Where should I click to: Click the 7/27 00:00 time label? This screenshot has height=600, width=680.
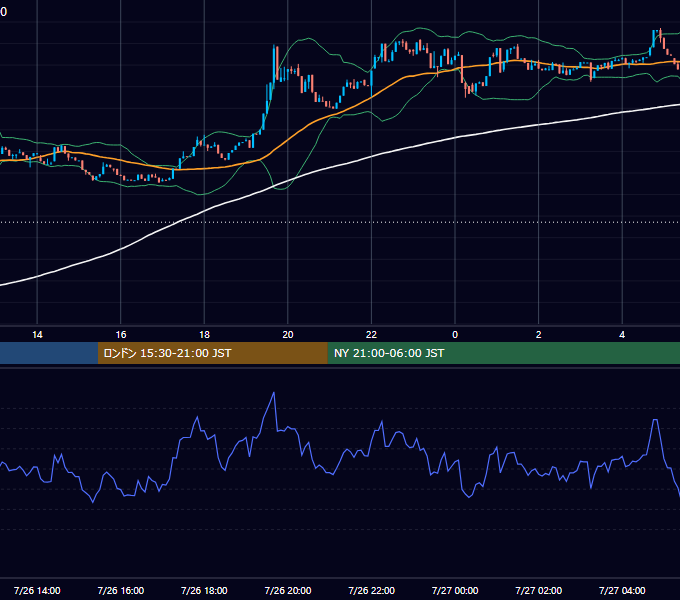tap(455, 590)
